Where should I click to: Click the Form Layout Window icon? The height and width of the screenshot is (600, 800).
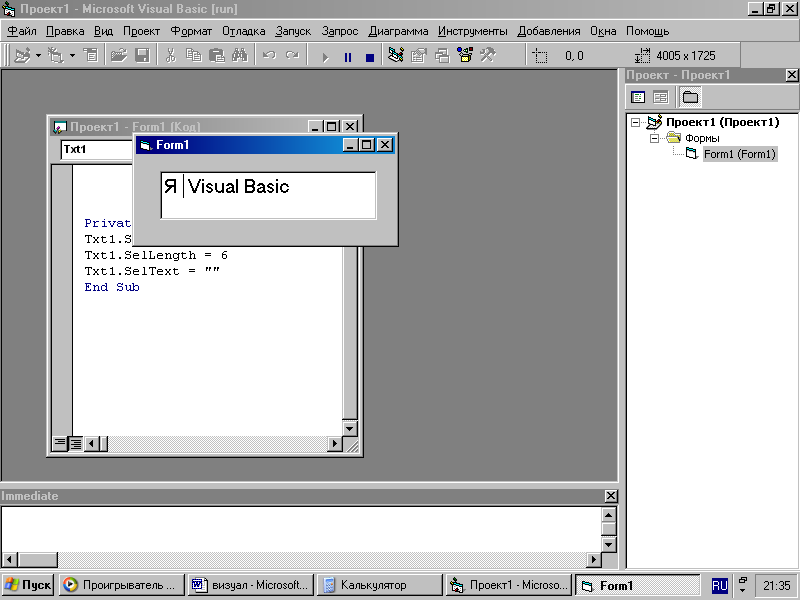(442, 55)
